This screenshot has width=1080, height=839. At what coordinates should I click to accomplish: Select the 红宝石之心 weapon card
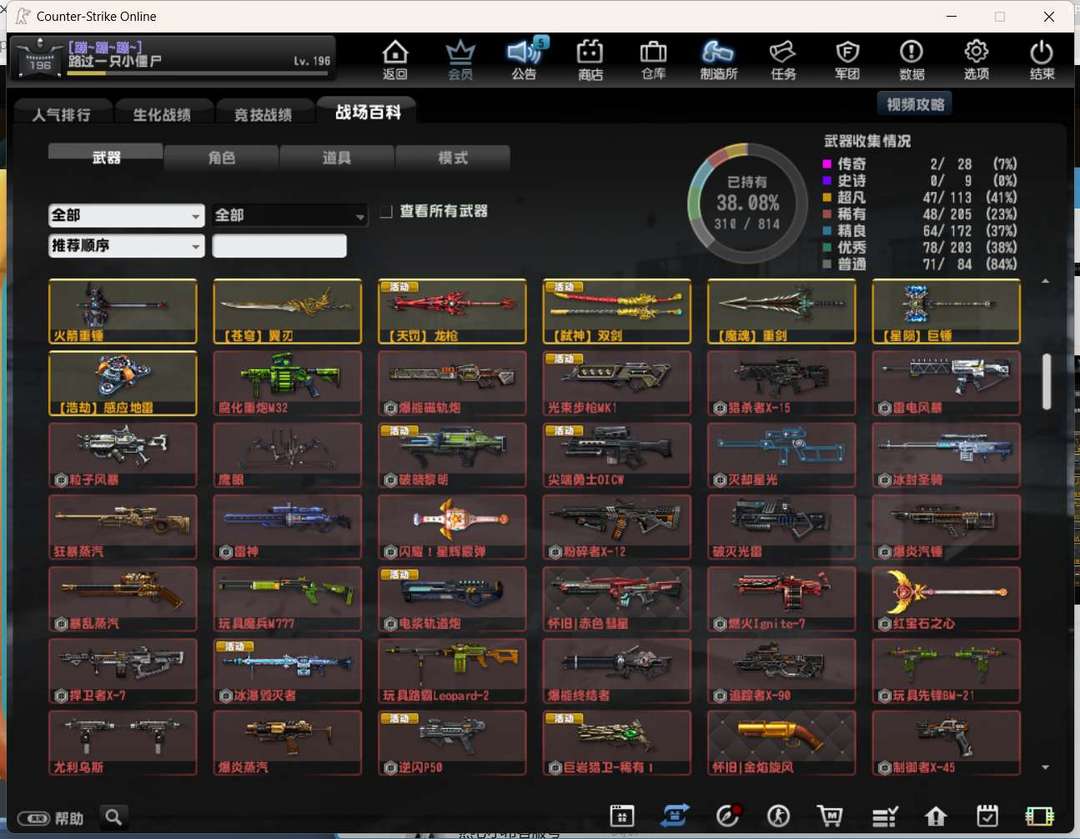pyautogui.click(x=946, y=599)
